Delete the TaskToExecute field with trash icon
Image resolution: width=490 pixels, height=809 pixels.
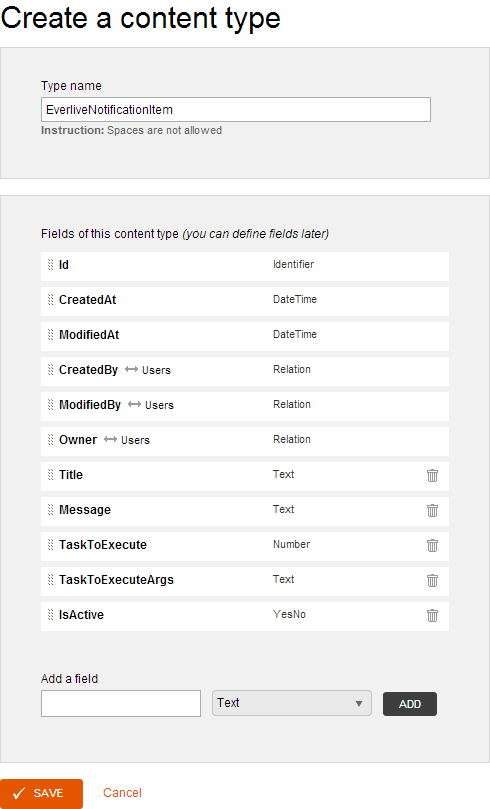coord(432,545)
